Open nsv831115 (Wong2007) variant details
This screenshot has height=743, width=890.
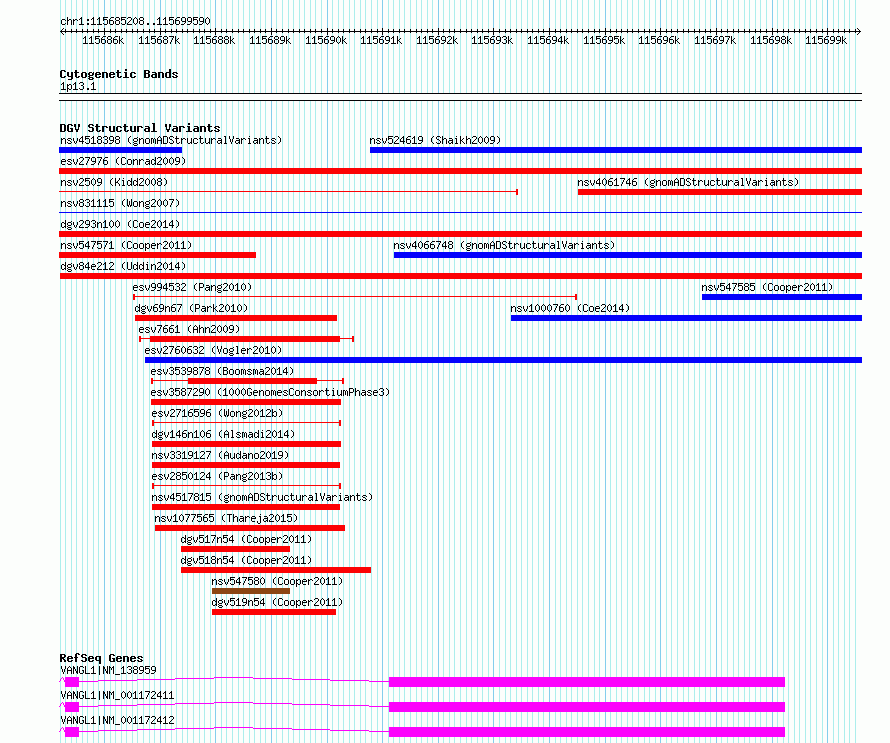(x=460, y=213)
